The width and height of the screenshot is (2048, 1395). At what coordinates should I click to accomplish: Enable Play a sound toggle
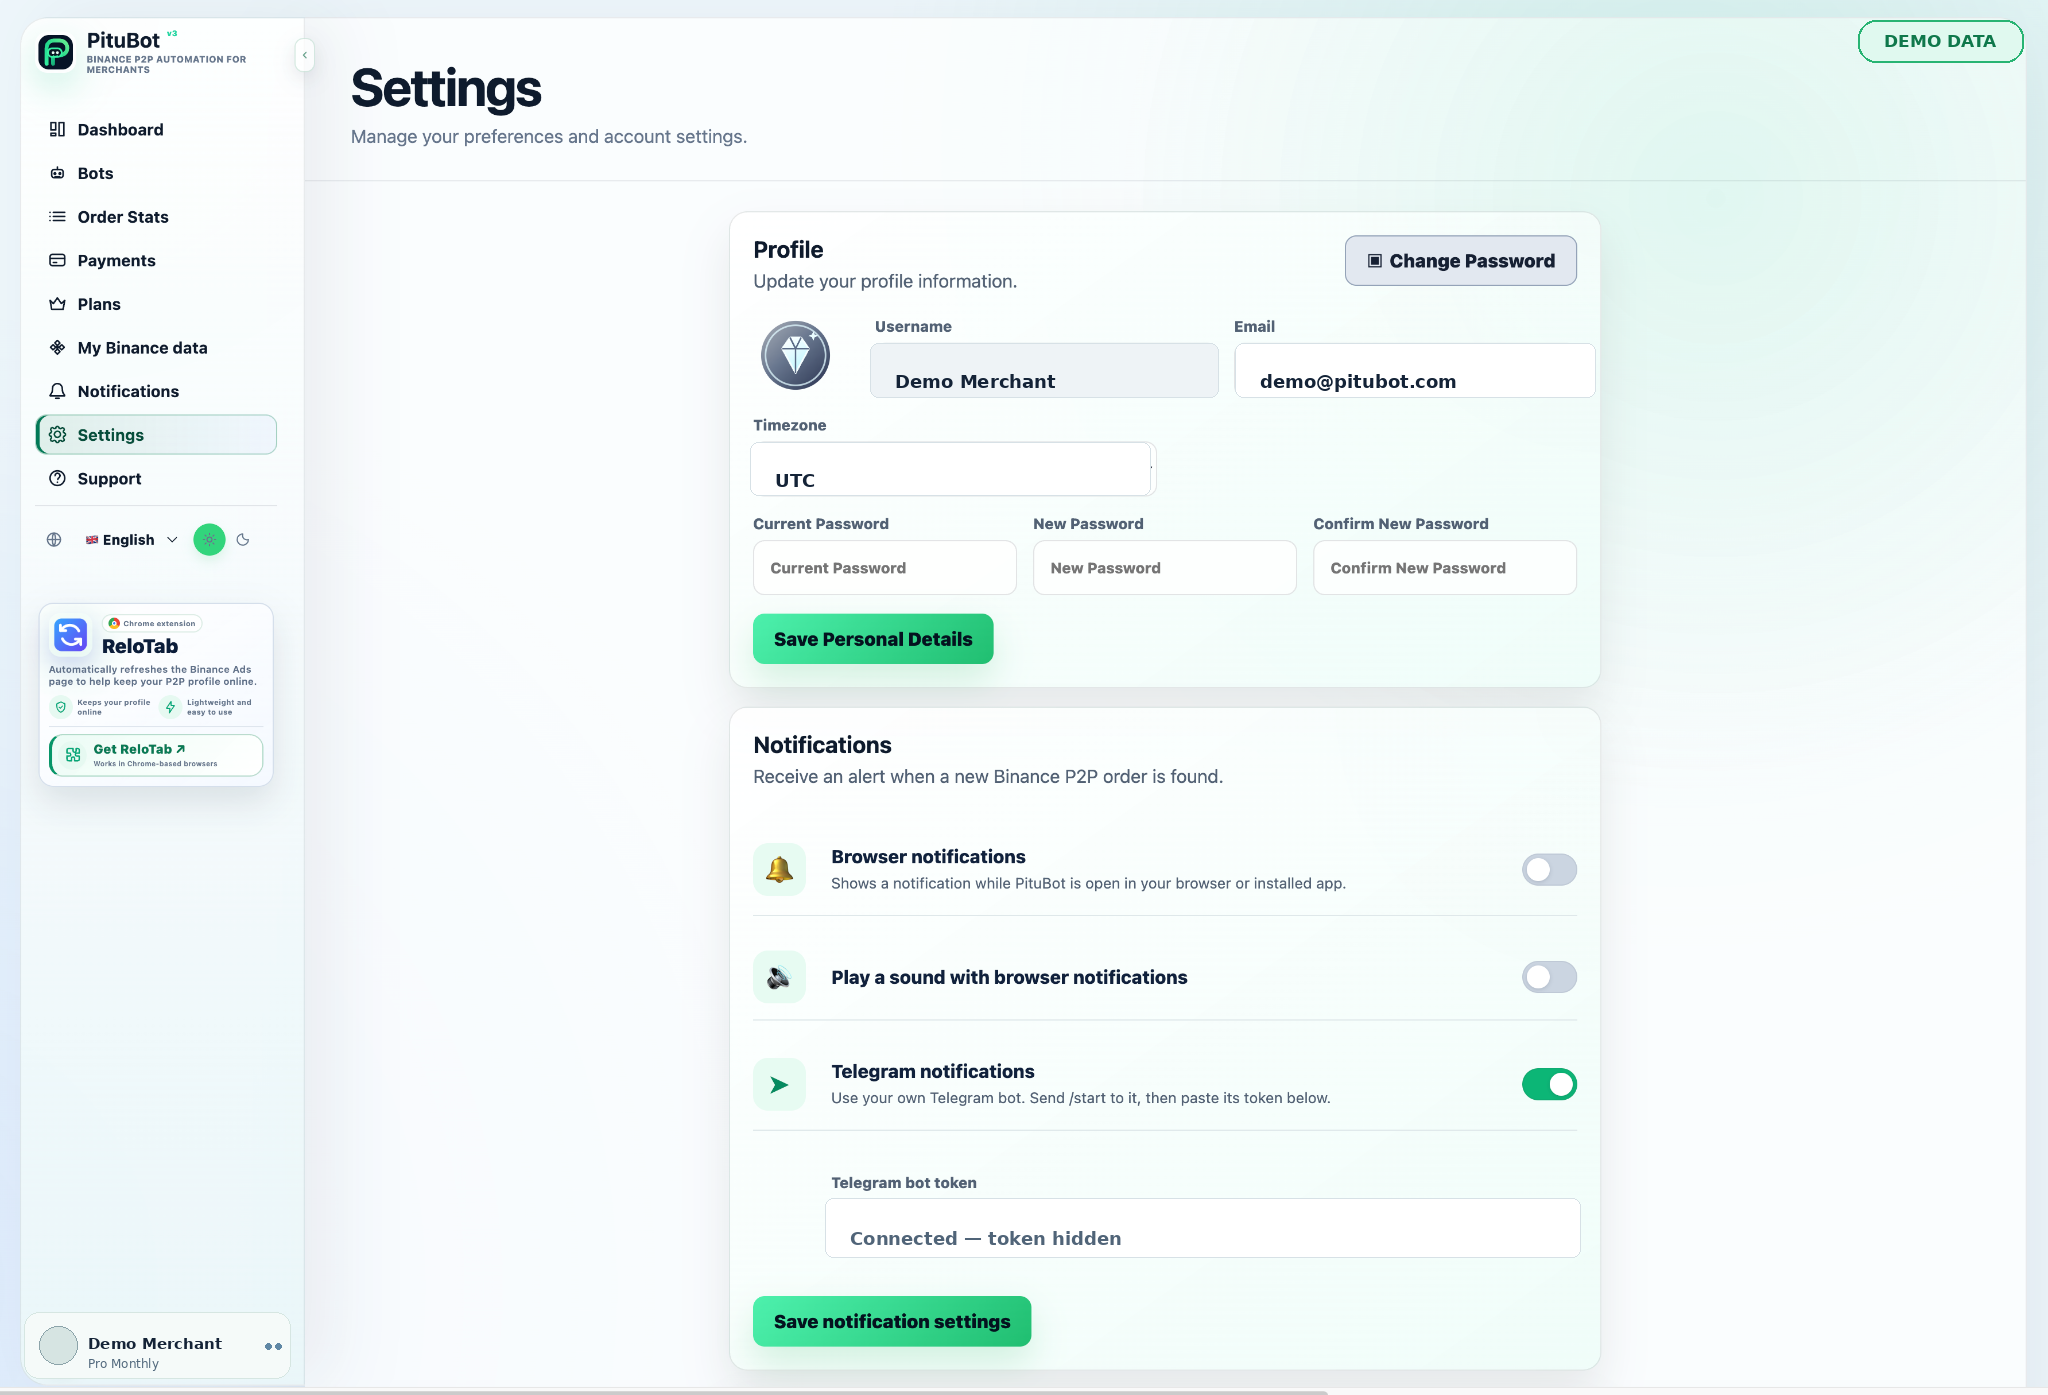coord(1549,977)
